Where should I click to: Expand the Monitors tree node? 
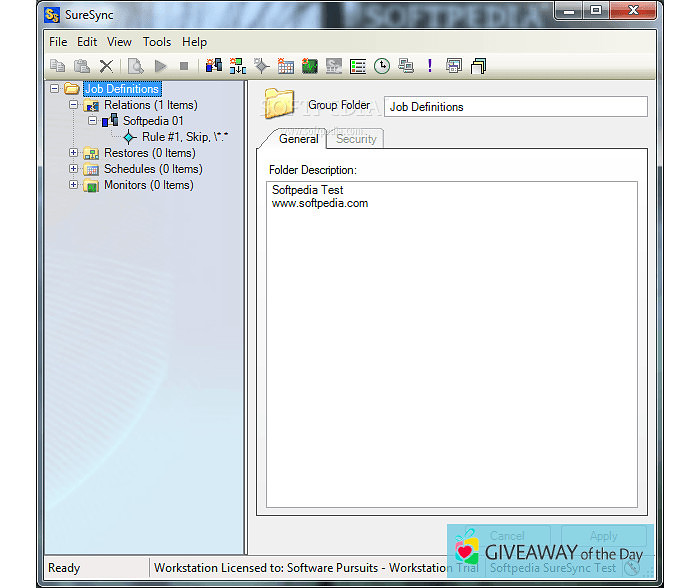pyautogui.click(x=73, y=185)
